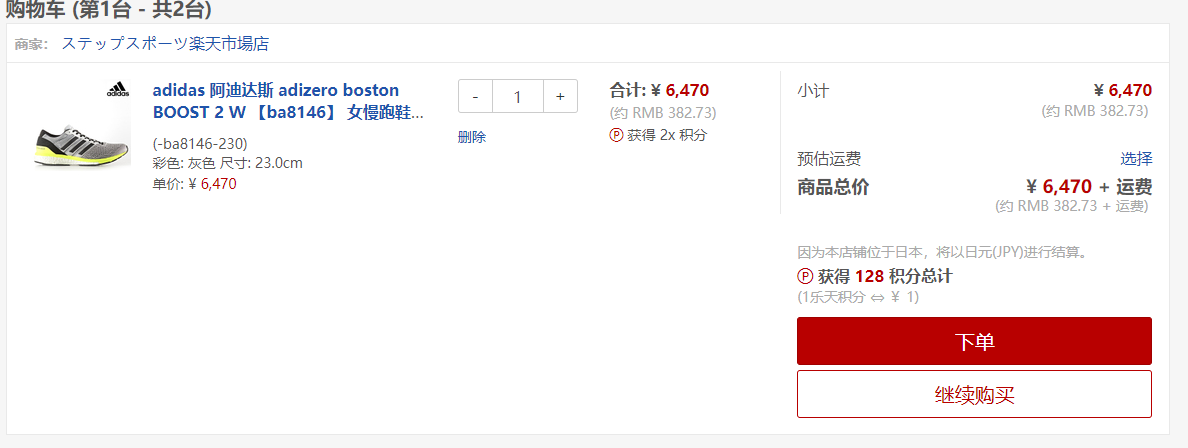Open the ステップスポーツ楽天市場店 merchant link
The width and height of the screenshot is (1188, 448).
tap(165, 43)
